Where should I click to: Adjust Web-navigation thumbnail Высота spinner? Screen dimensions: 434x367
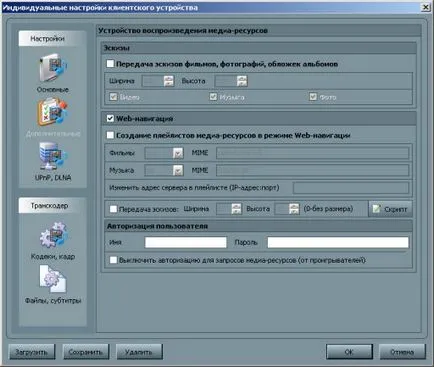pos(294,209)
